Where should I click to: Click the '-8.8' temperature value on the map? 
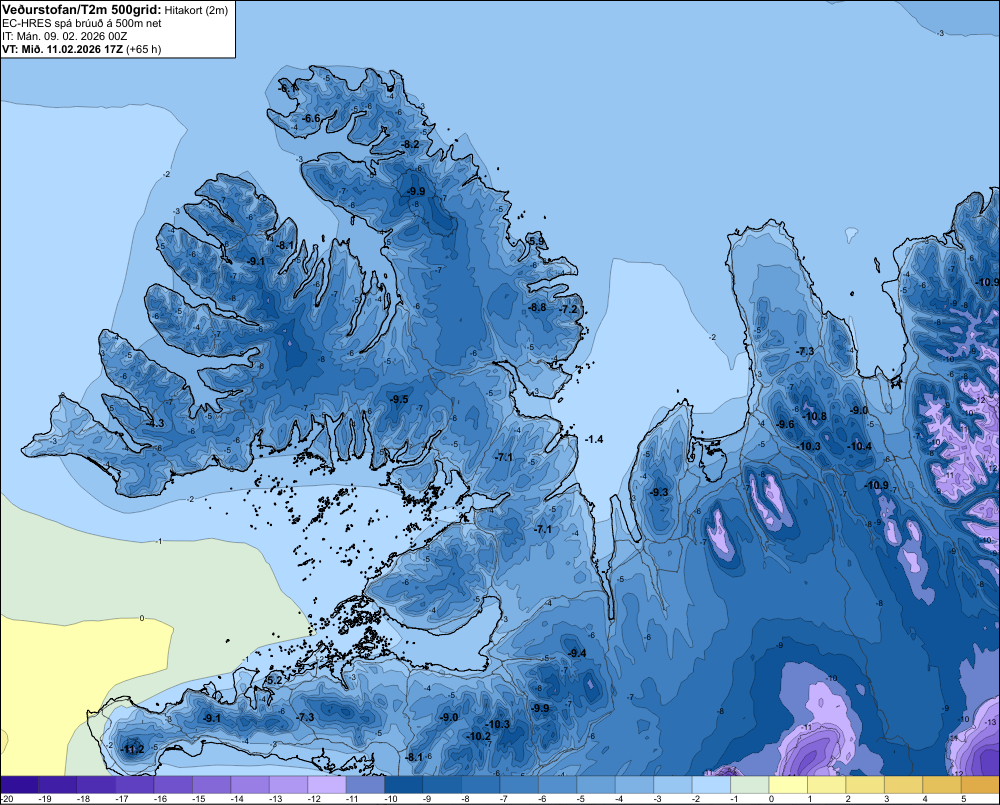[537, 307]
